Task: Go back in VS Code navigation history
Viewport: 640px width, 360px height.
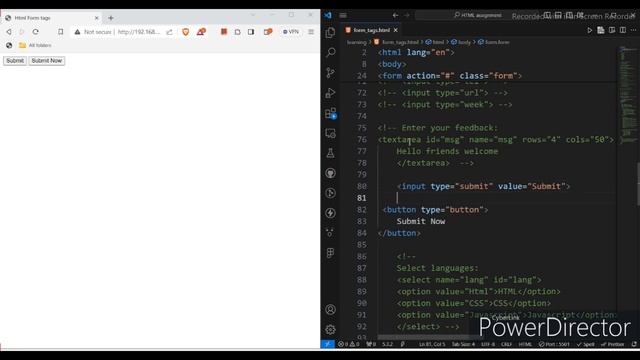Action: (395, 16)
